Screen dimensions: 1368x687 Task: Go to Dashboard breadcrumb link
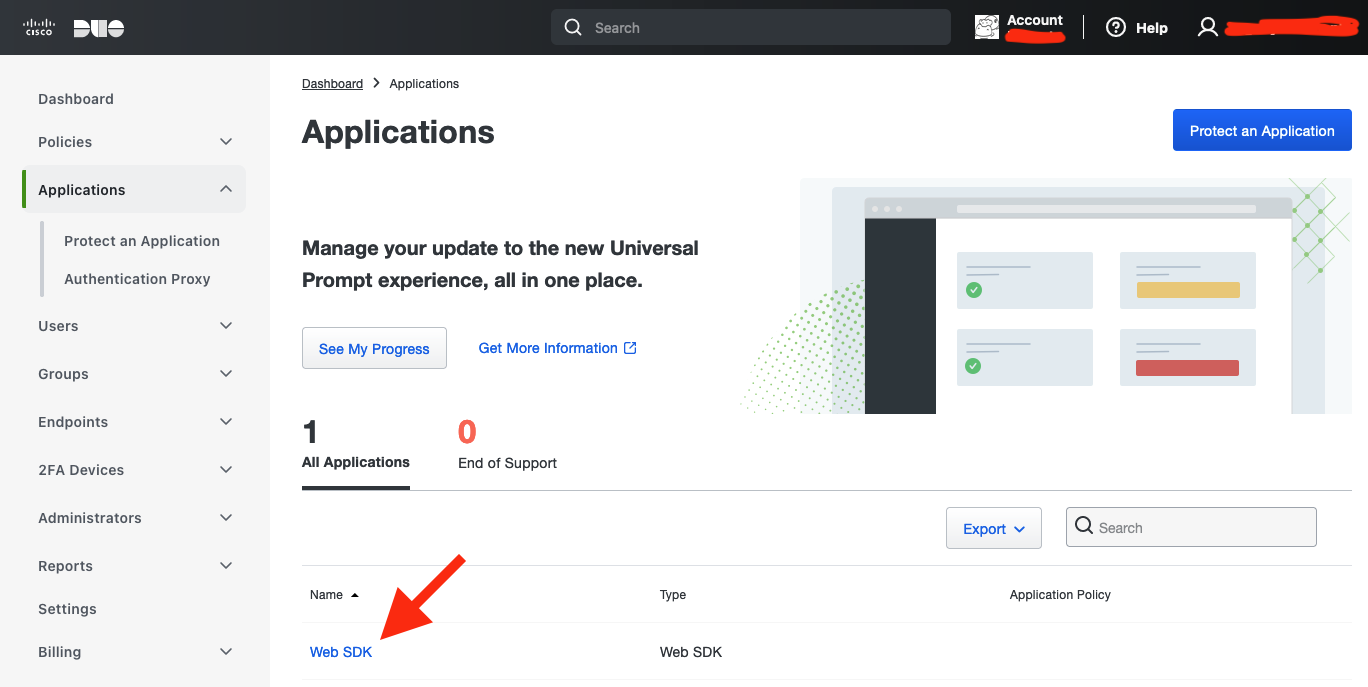click(332, 84)
